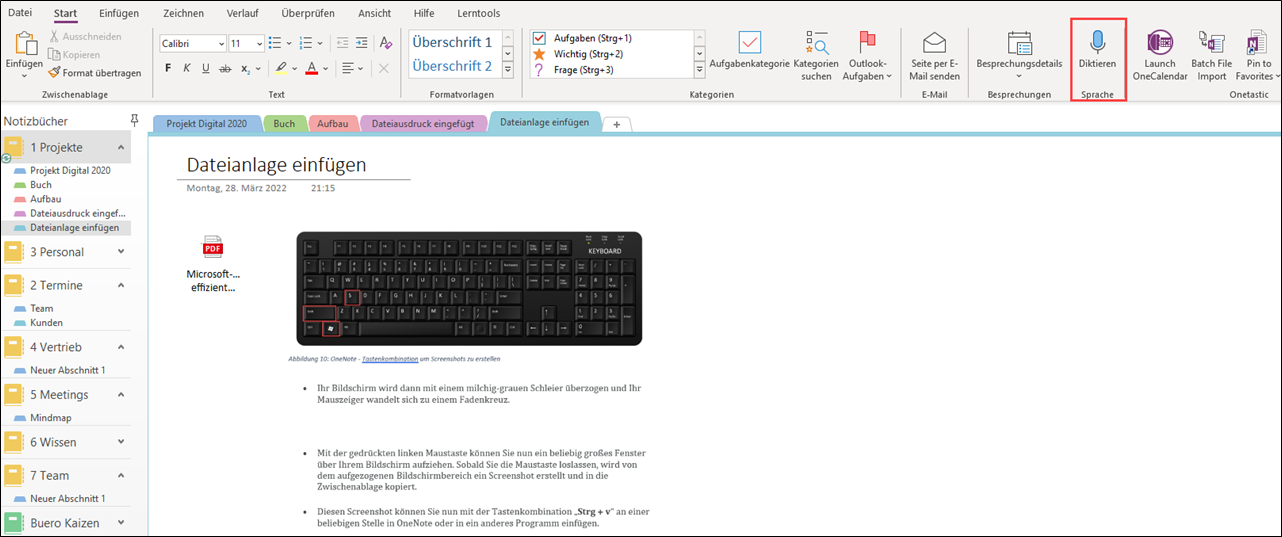Add a new section with plus tab

point(617,124)
